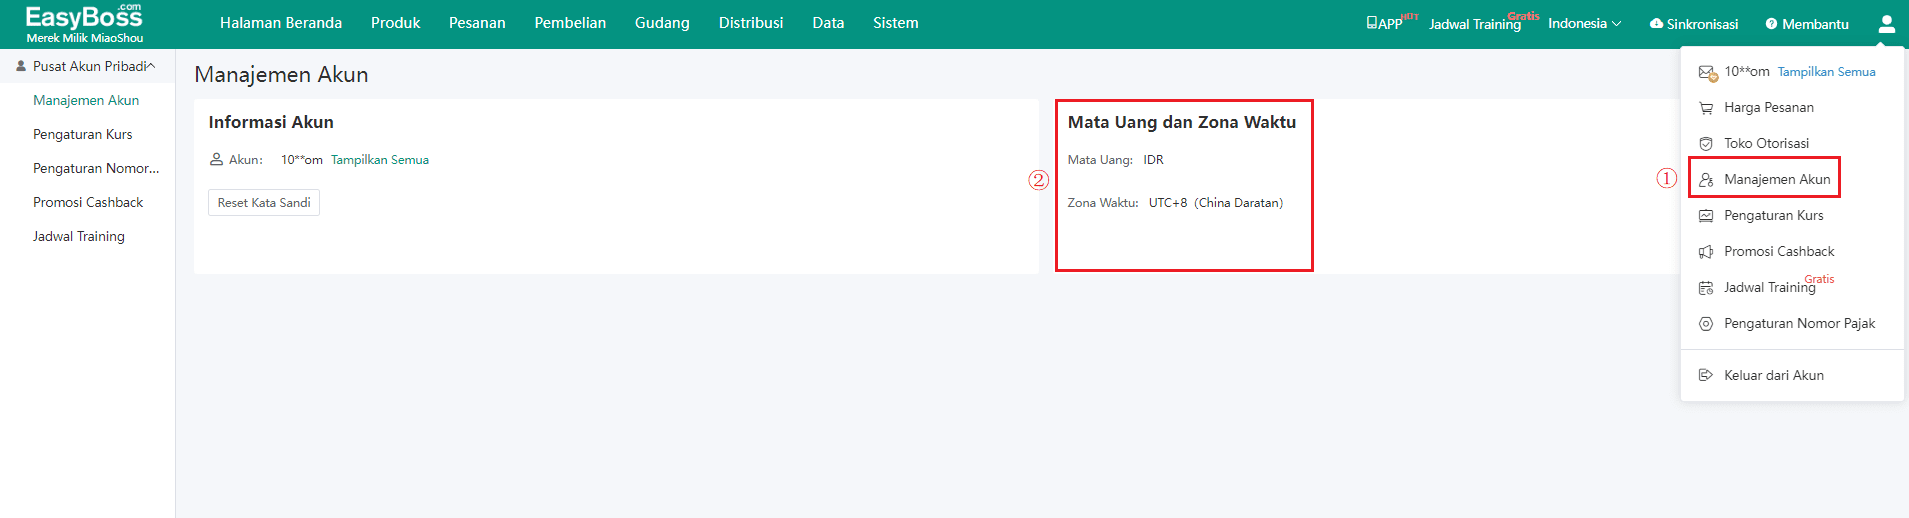Screen dimensions: 1909x518
Task: Click the EasyBoss logo
Action: (84, 23)
